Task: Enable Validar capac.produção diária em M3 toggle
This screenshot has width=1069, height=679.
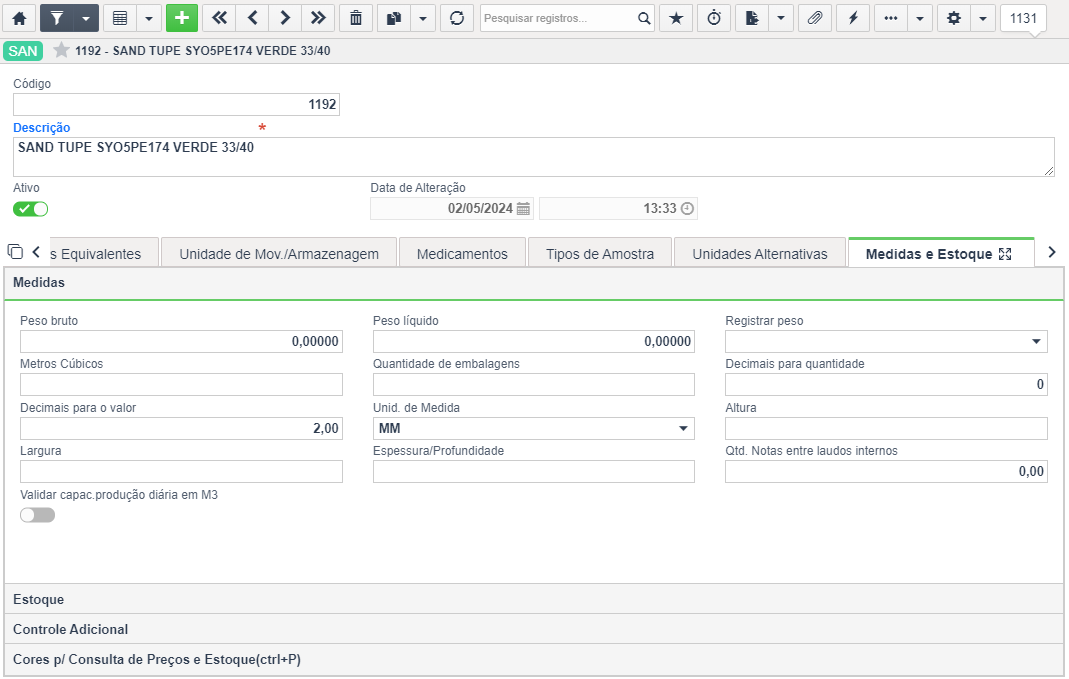Action: click(37, 515)
